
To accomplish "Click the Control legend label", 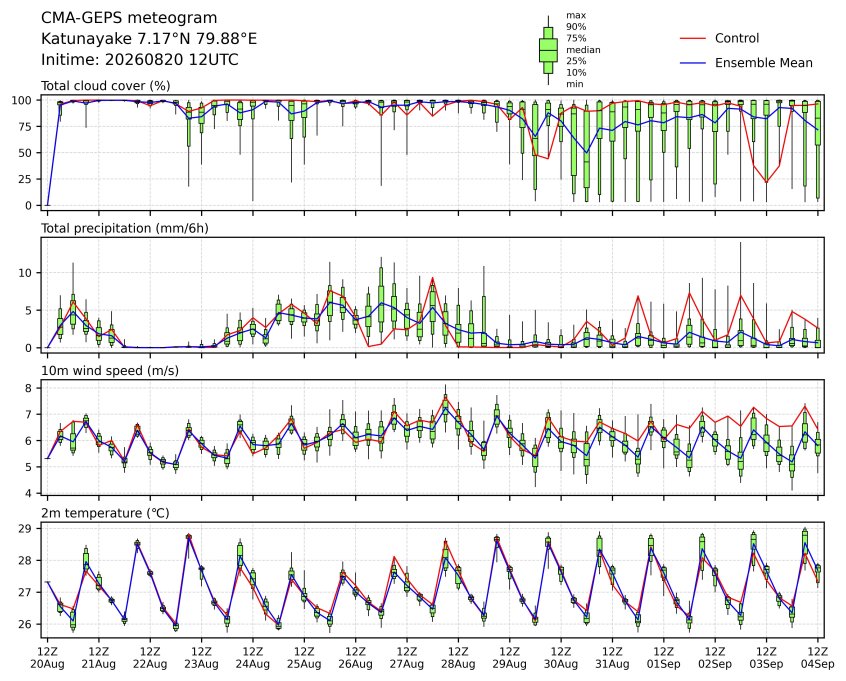I will point(736,38).
